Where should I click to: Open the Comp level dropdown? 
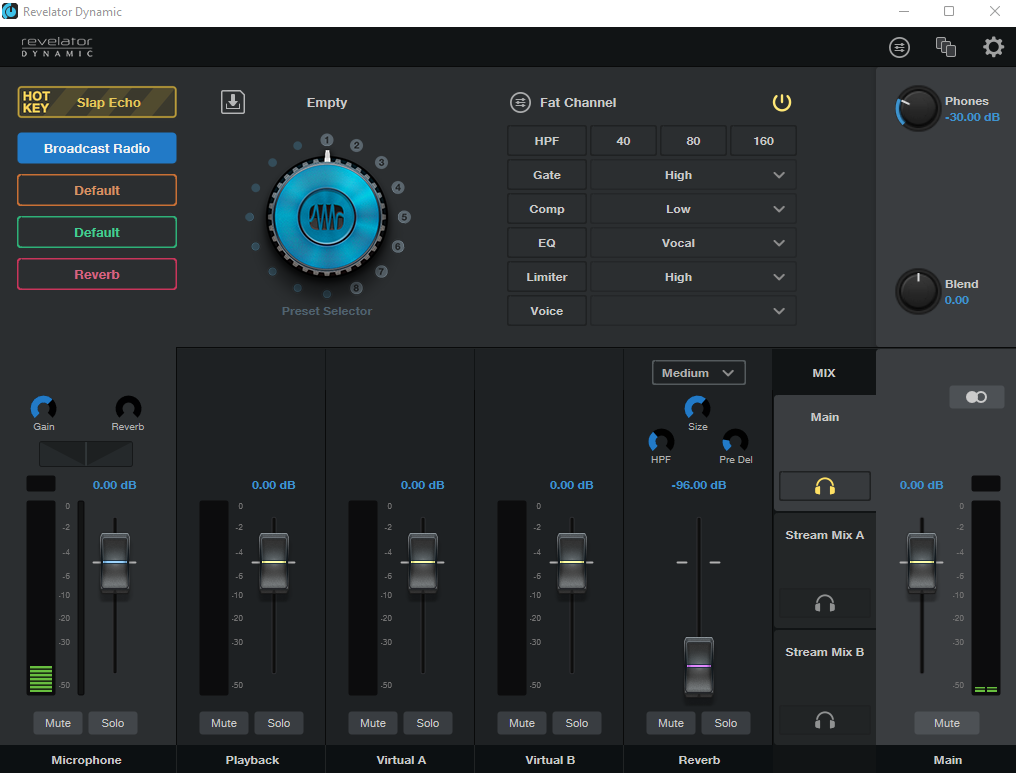point(693,209)
